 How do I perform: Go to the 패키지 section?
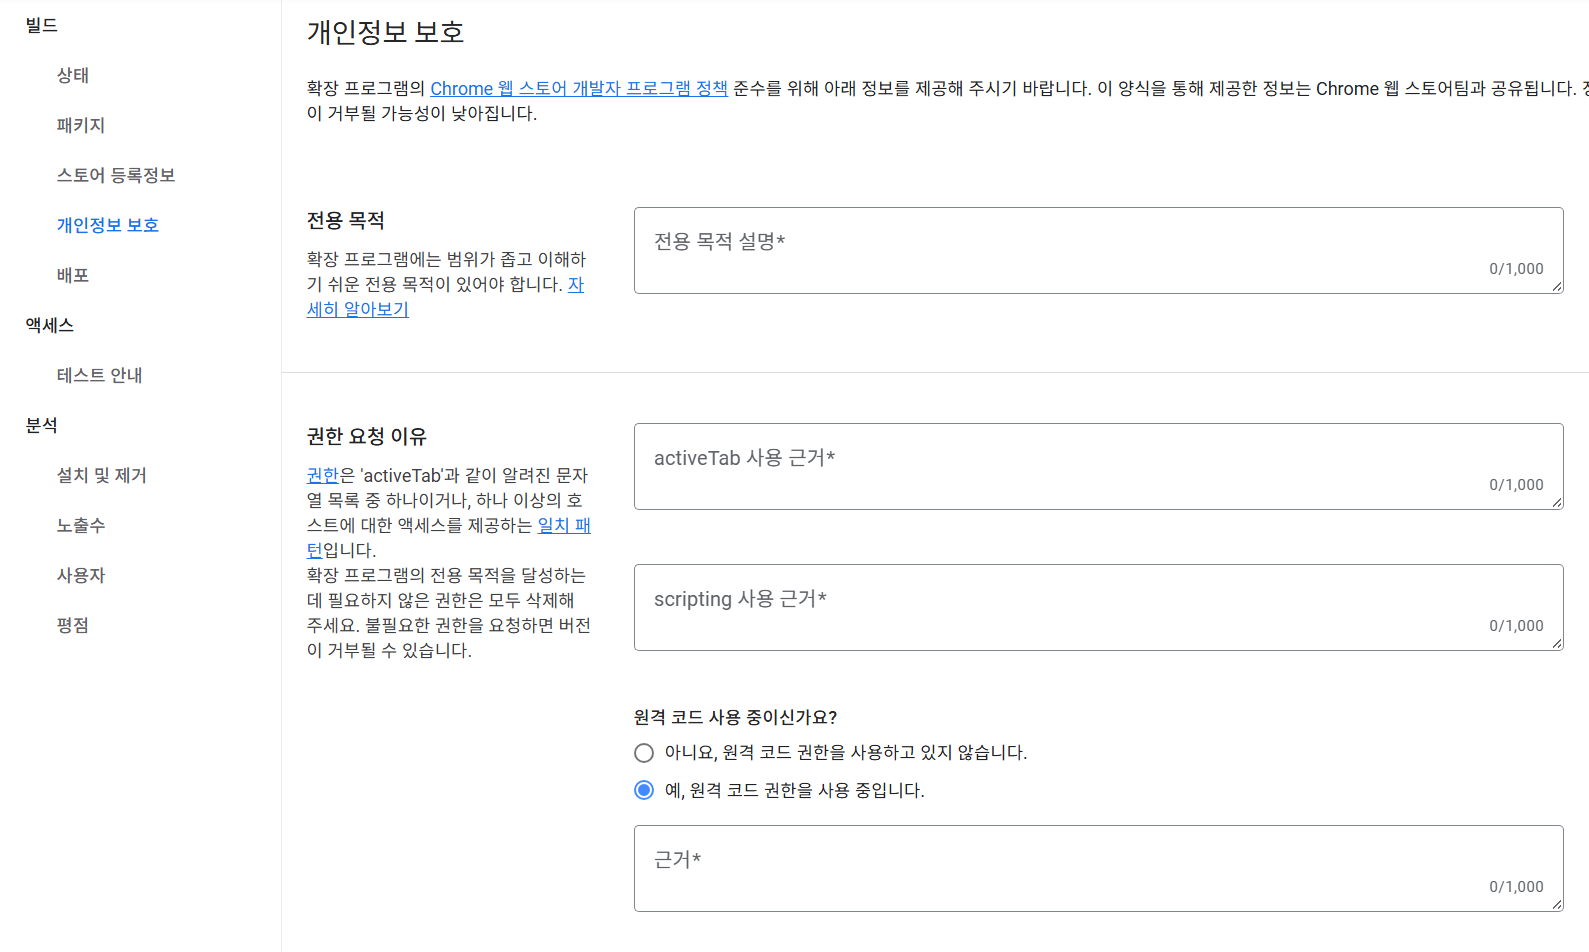coord(81,125)
